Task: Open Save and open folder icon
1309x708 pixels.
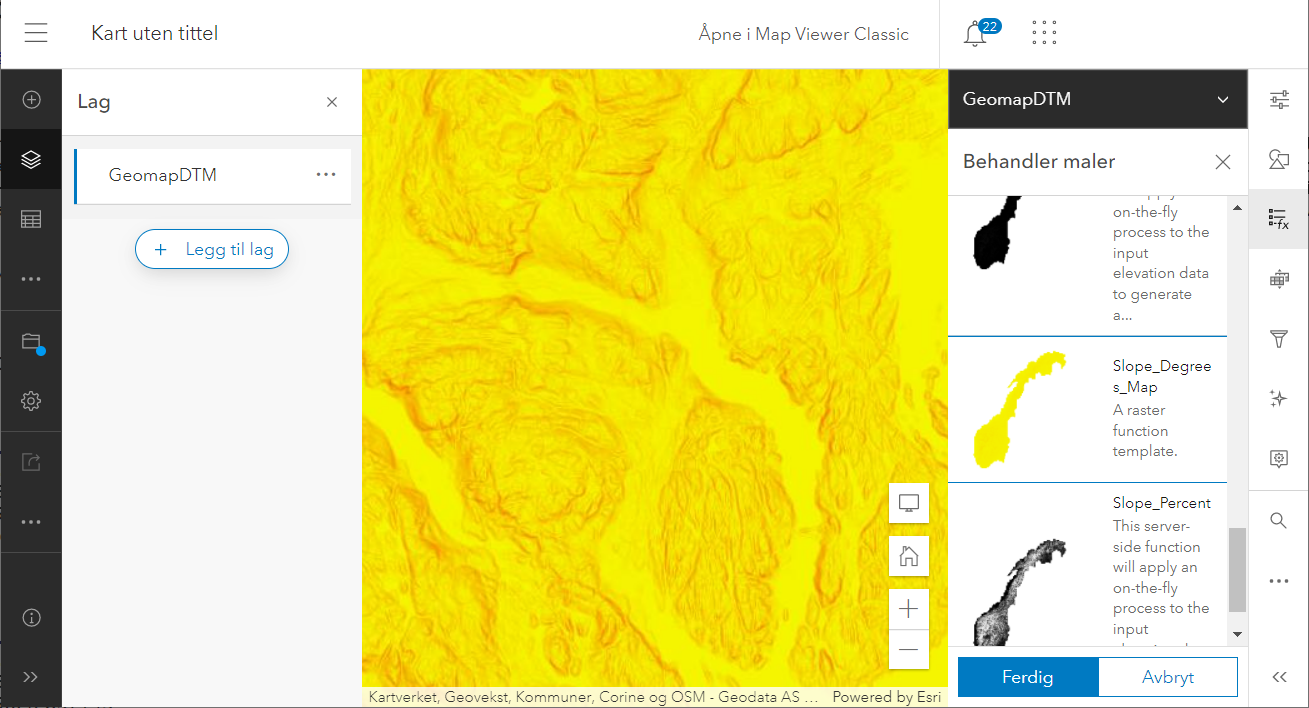Action: (x=31, y=341)
